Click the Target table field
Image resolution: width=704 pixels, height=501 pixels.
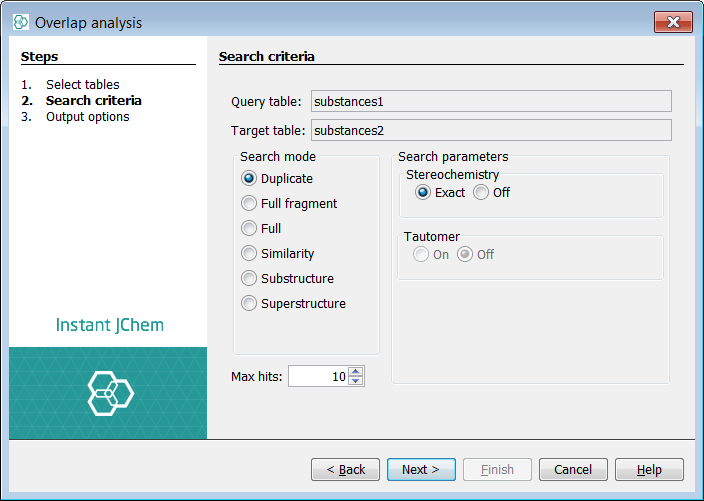[x=490, y=130]
